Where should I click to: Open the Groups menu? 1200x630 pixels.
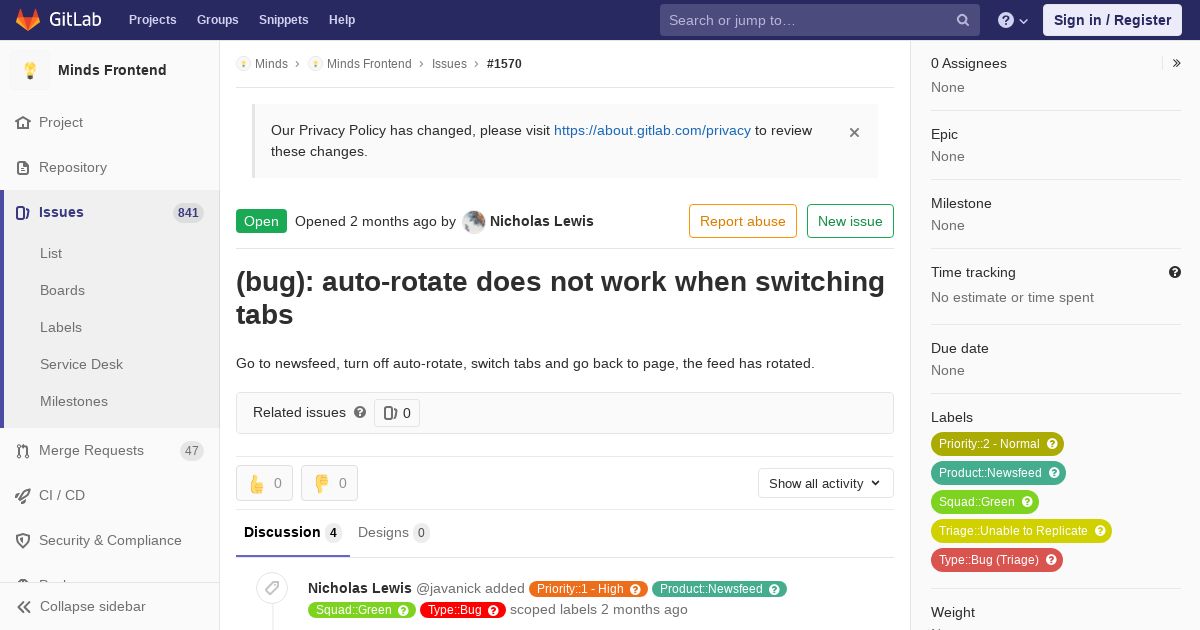pos(218,20)
